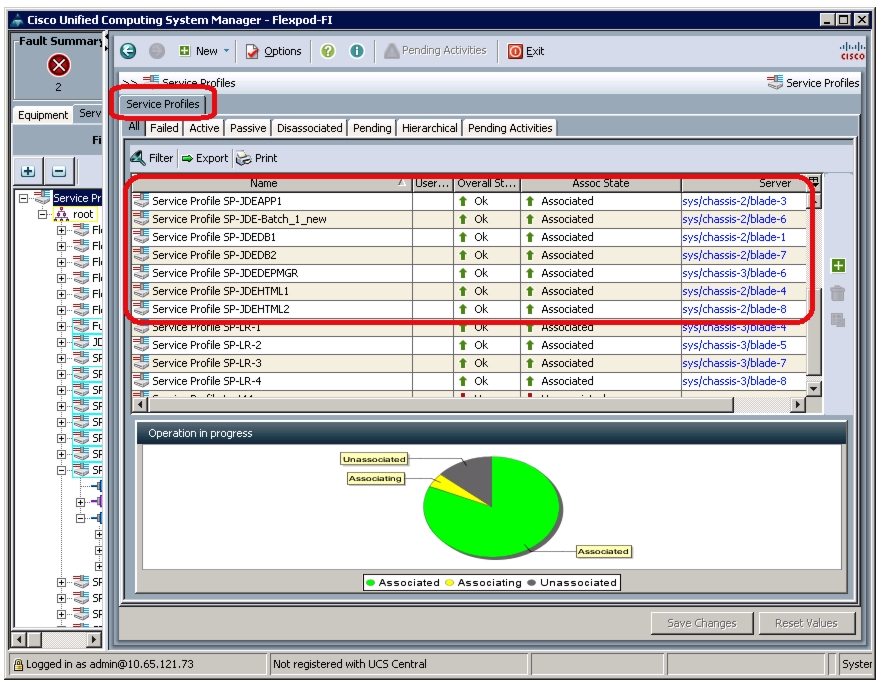The image size is (884, 689).
Task: Open the Passive tab
Action: click(248, 128)
